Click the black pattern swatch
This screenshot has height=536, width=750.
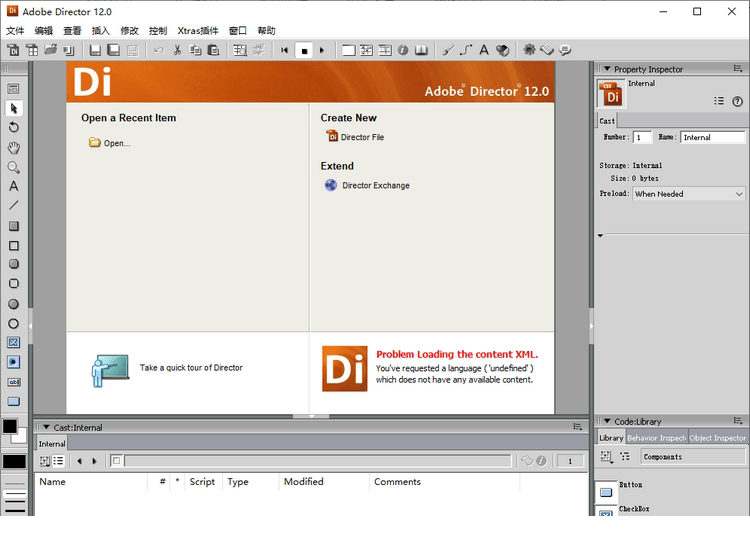(14, 461)
